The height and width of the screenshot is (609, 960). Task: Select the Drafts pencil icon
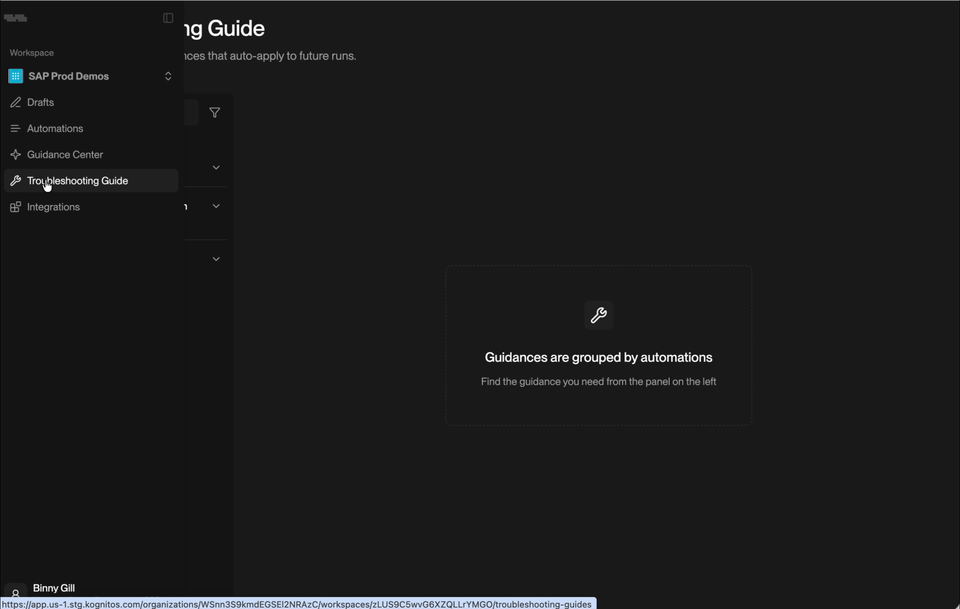coord(16,101)
